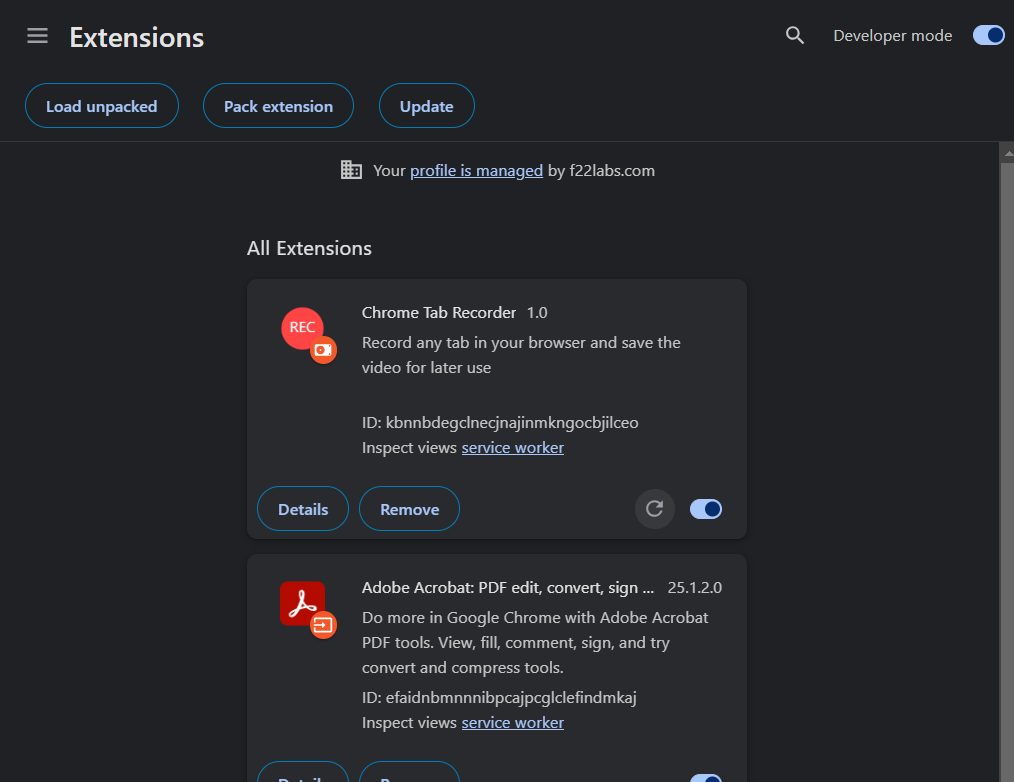Open Details for Chrome Tab Recorder
Viewport: 1014px width, 782px height.
(x=303, y=509)
